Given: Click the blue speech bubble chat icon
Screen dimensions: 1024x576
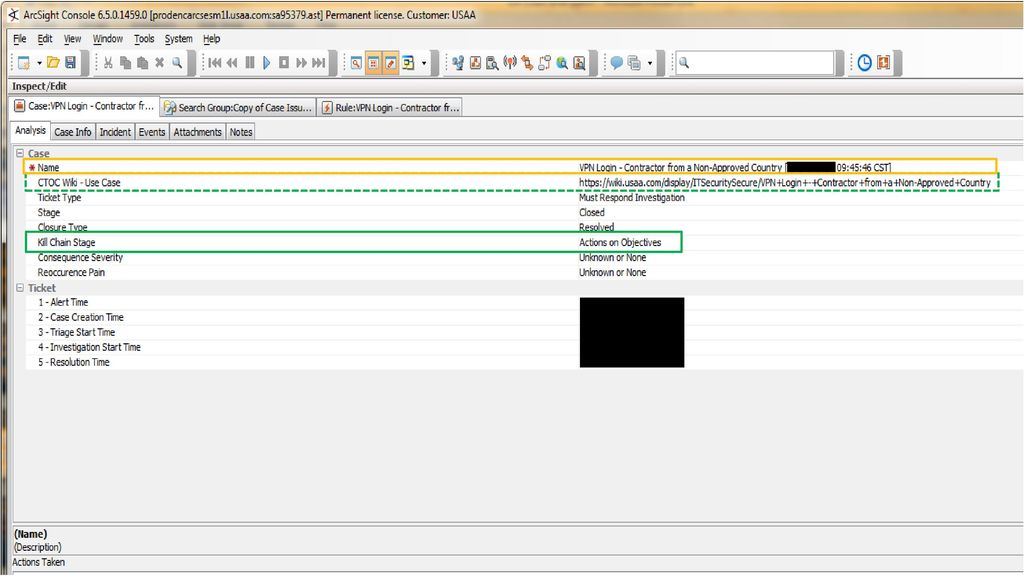Looking at the screenshot, I should point(616,63).
